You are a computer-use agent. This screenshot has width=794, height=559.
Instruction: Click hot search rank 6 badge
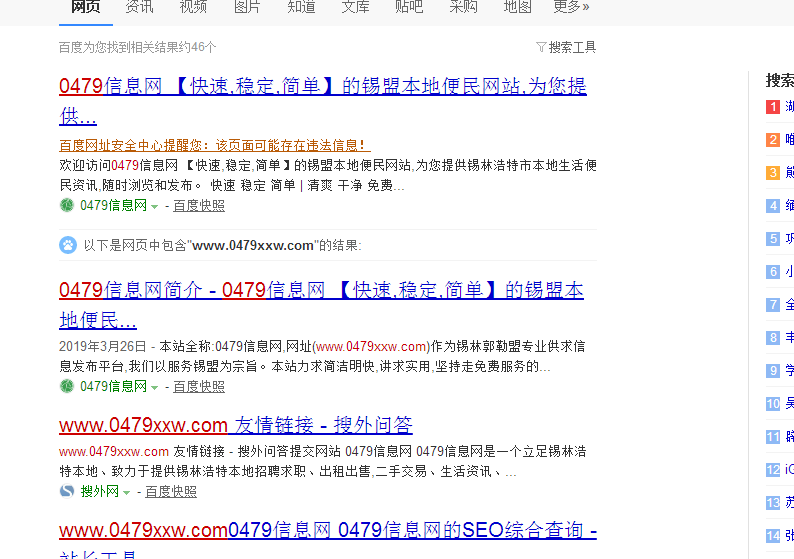pyautogui.click(x=773, y=271)
